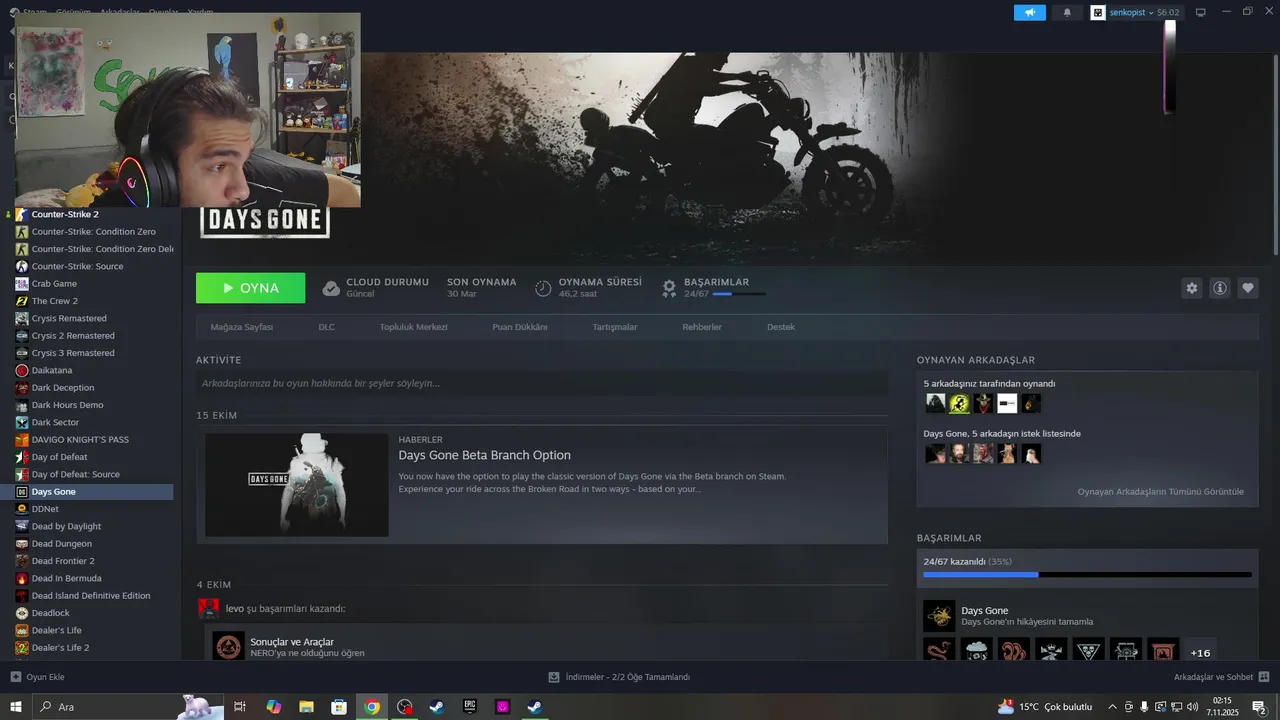
Task: Click the white avatar among friends who played
Action: [1007, 403]
